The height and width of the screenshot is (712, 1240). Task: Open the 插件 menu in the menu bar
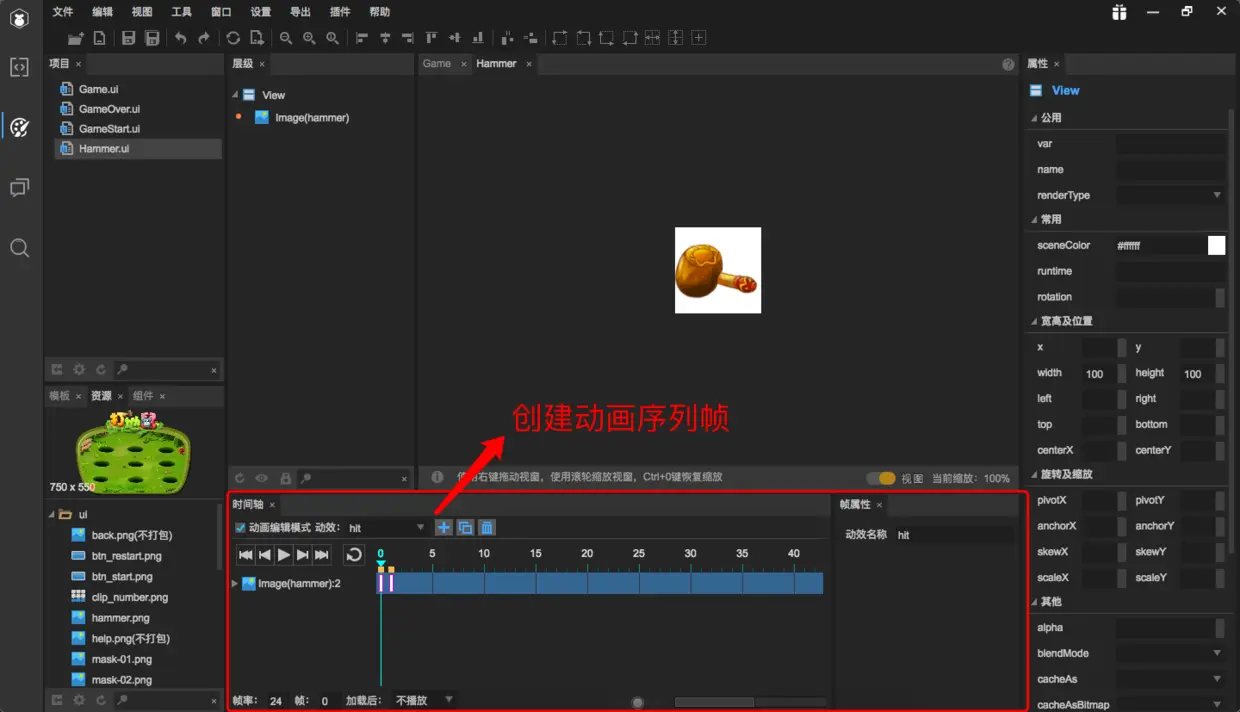[339, 11]
